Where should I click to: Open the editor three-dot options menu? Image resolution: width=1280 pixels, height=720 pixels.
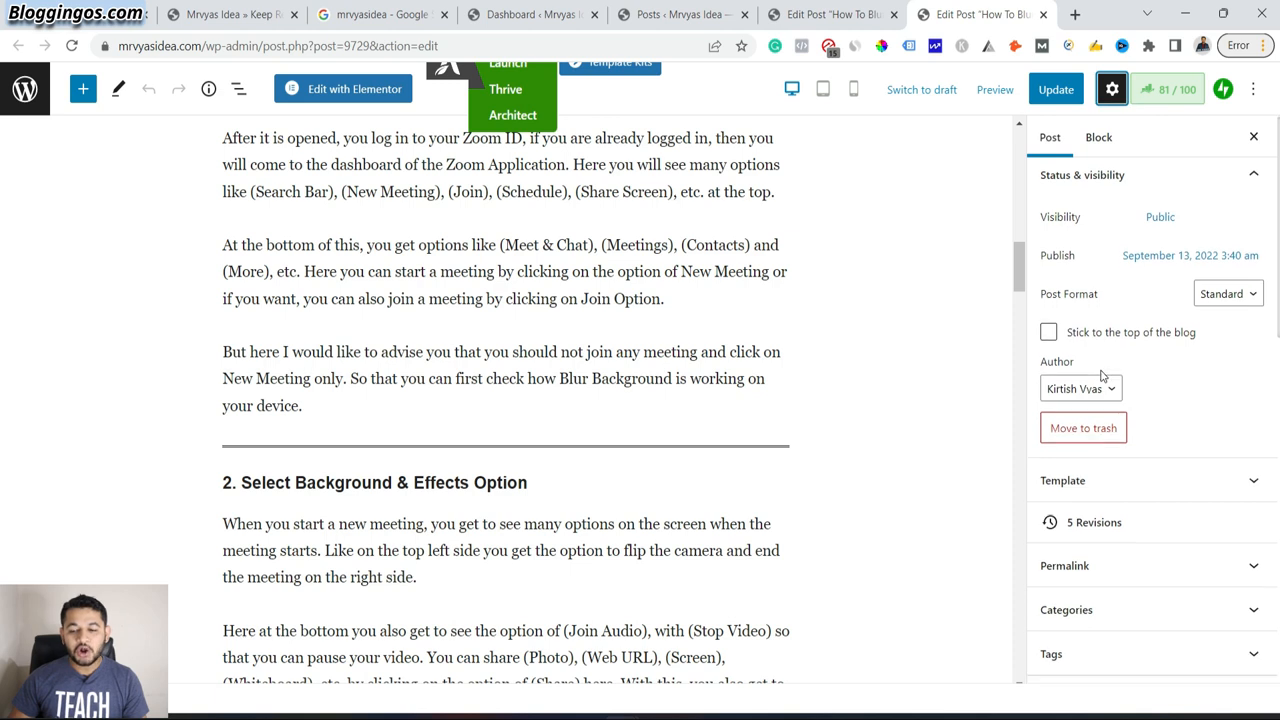point(1253,89)
